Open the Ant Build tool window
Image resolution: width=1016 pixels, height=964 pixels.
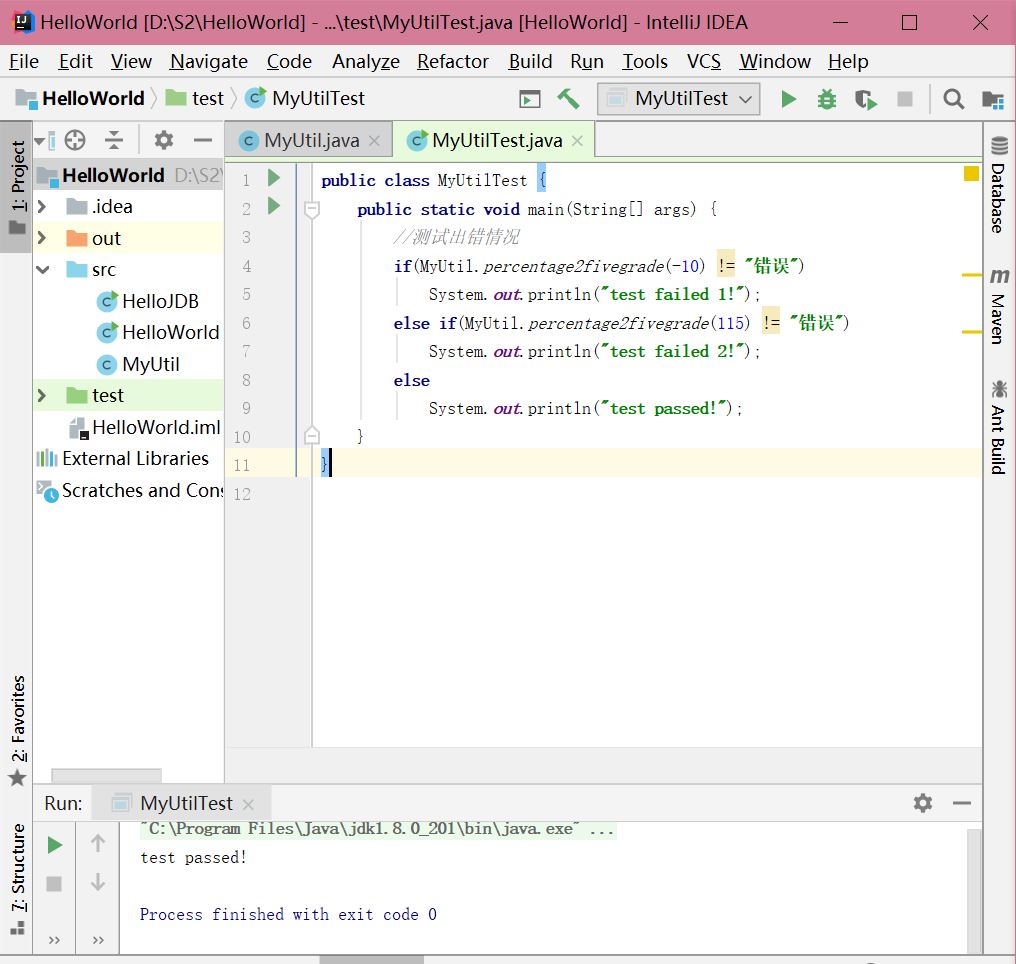tap(999, 428)
